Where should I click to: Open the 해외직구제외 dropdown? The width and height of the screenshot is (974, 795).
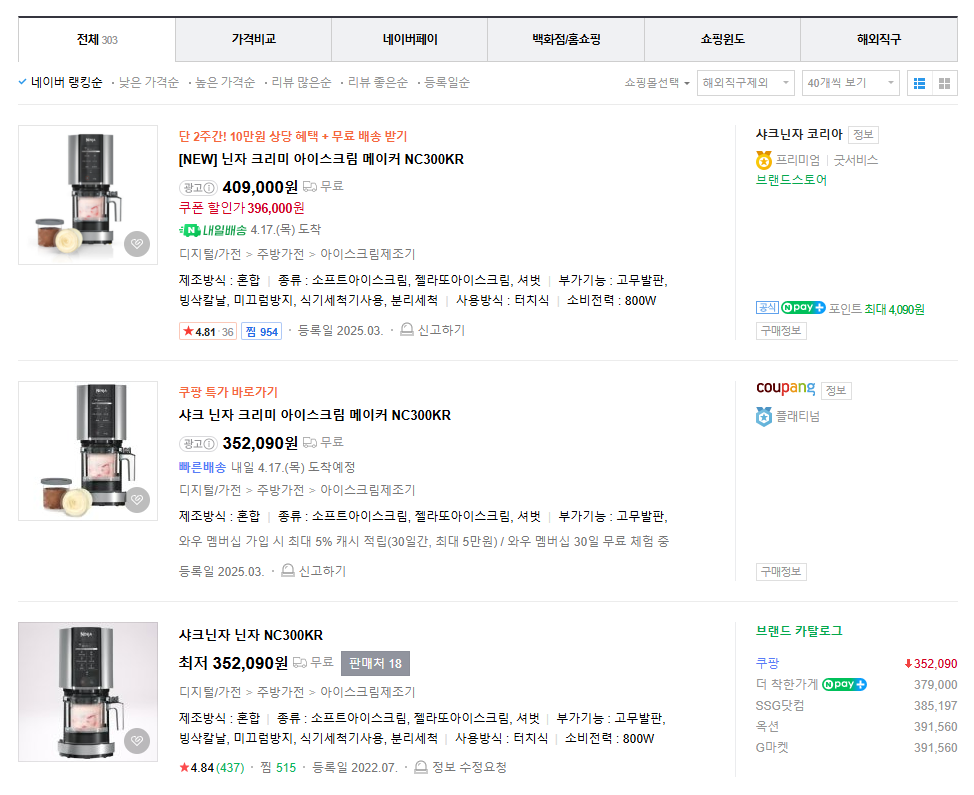pyautogui.click(x=745, y=83)
